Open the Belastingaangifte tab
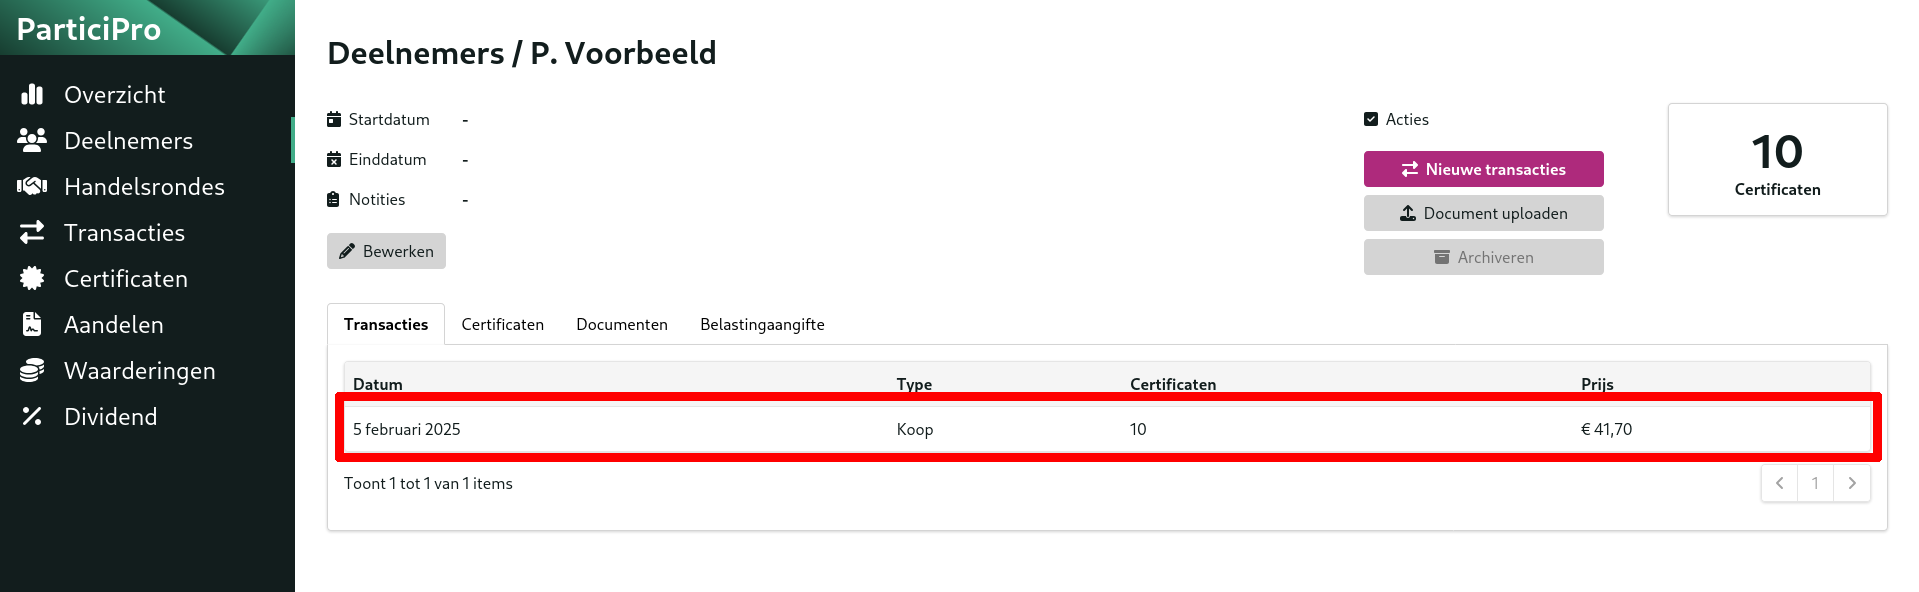This screenshot has height=592, width=1919. click(x=762, y=324)
